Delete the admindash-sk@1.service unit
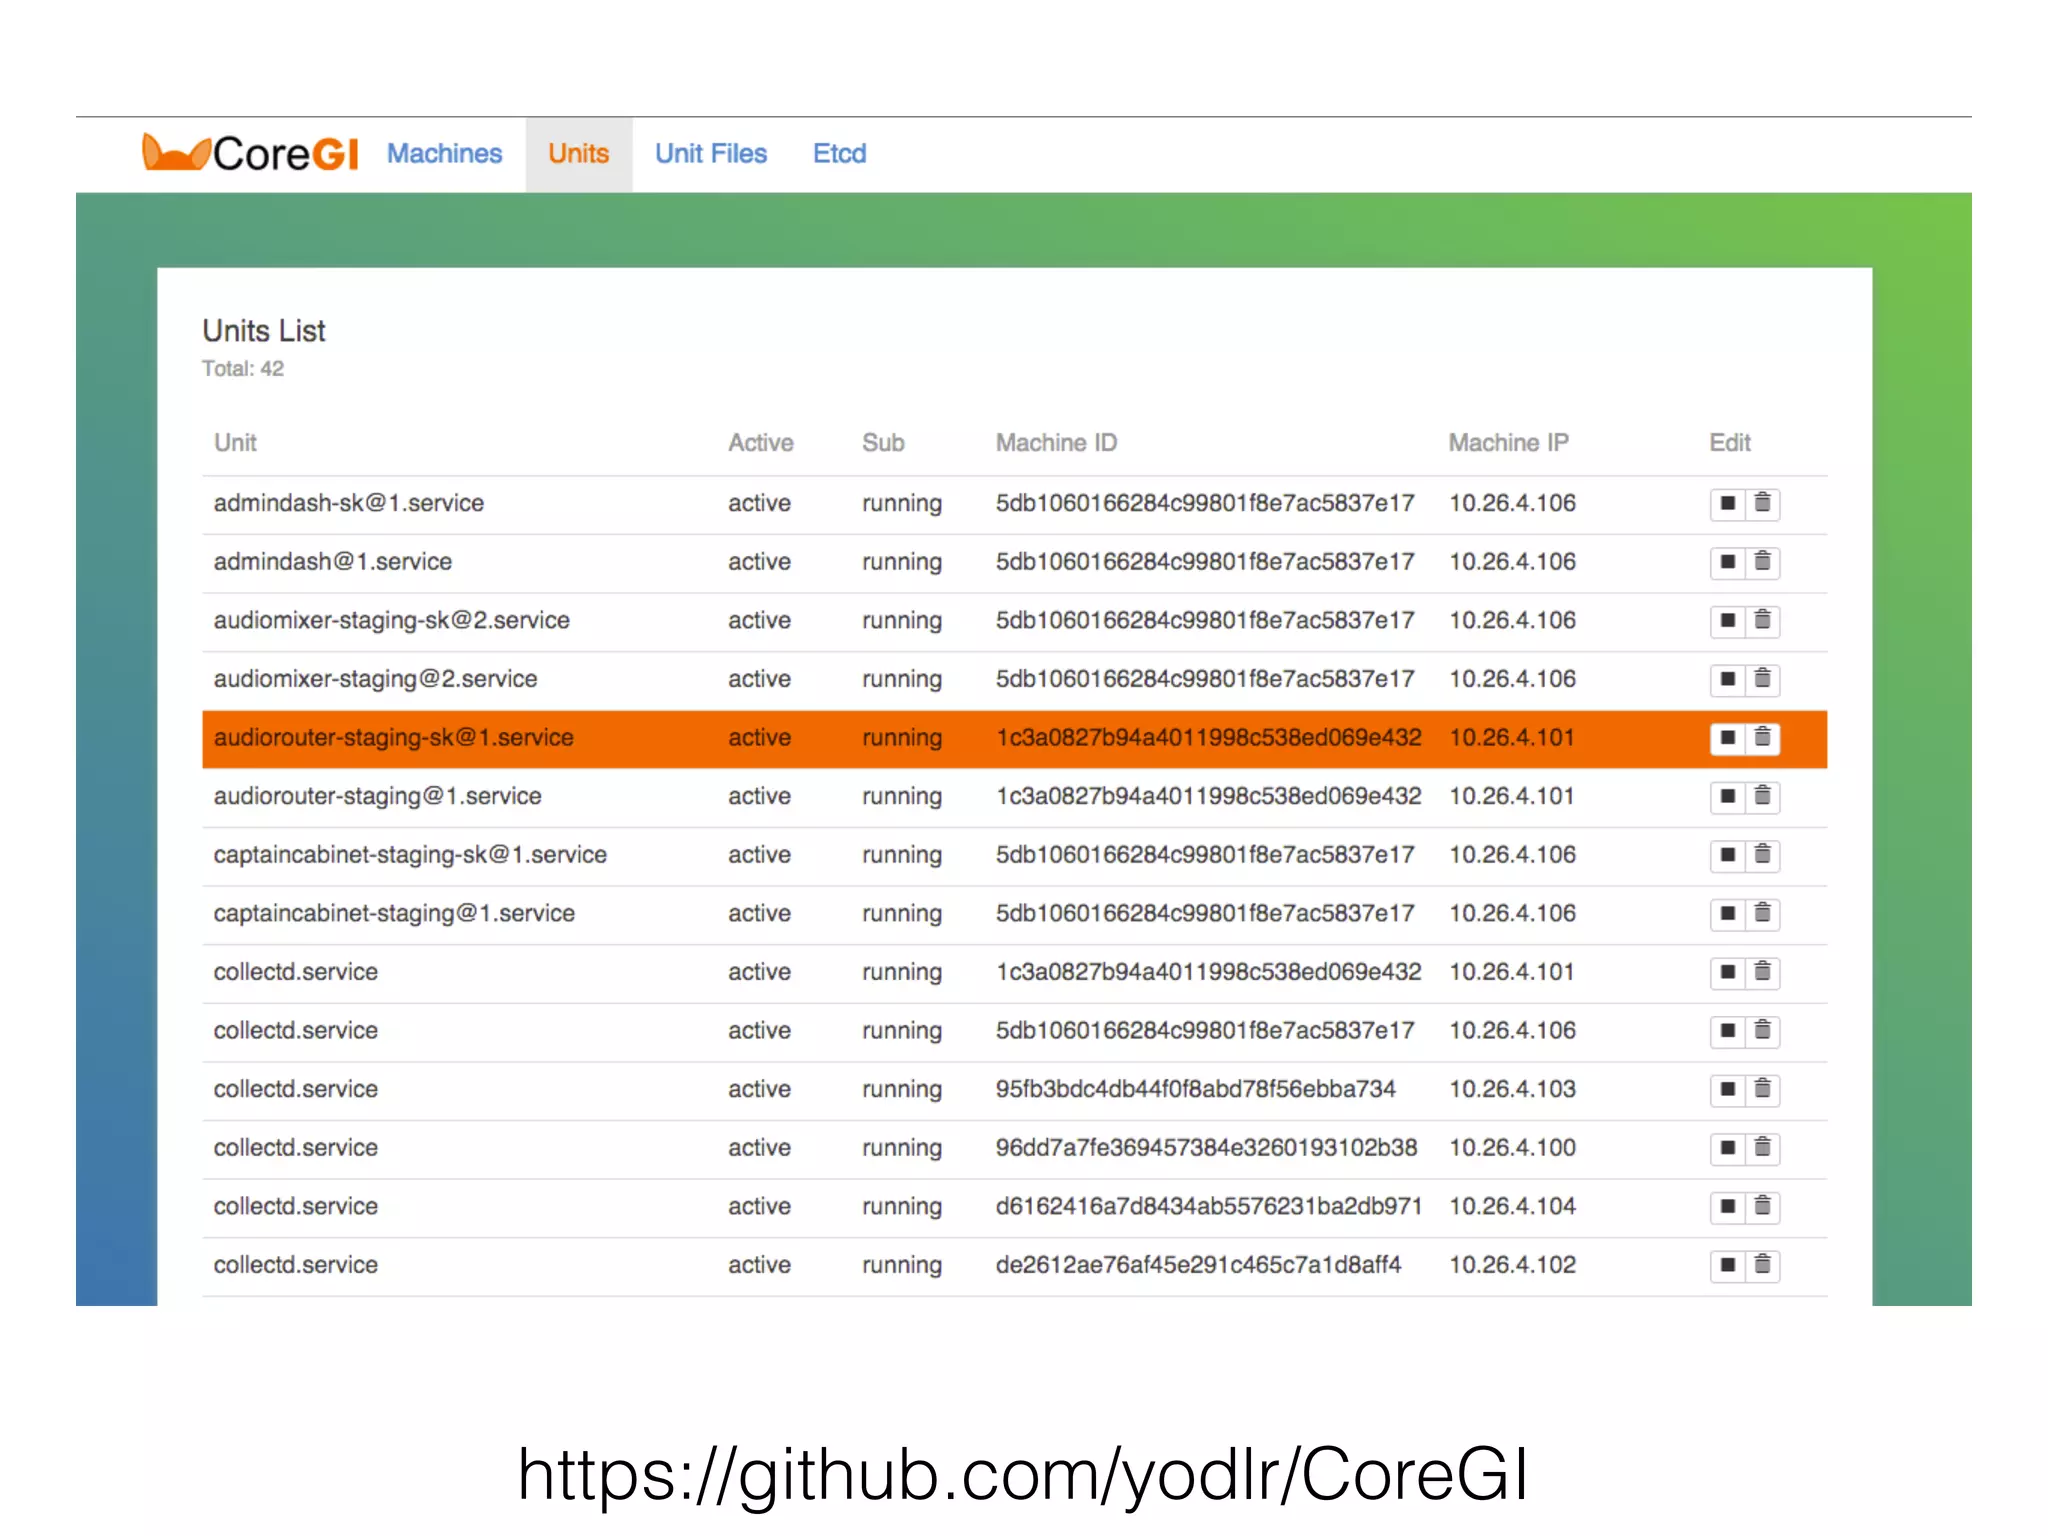 click(x=1762, y=503)
